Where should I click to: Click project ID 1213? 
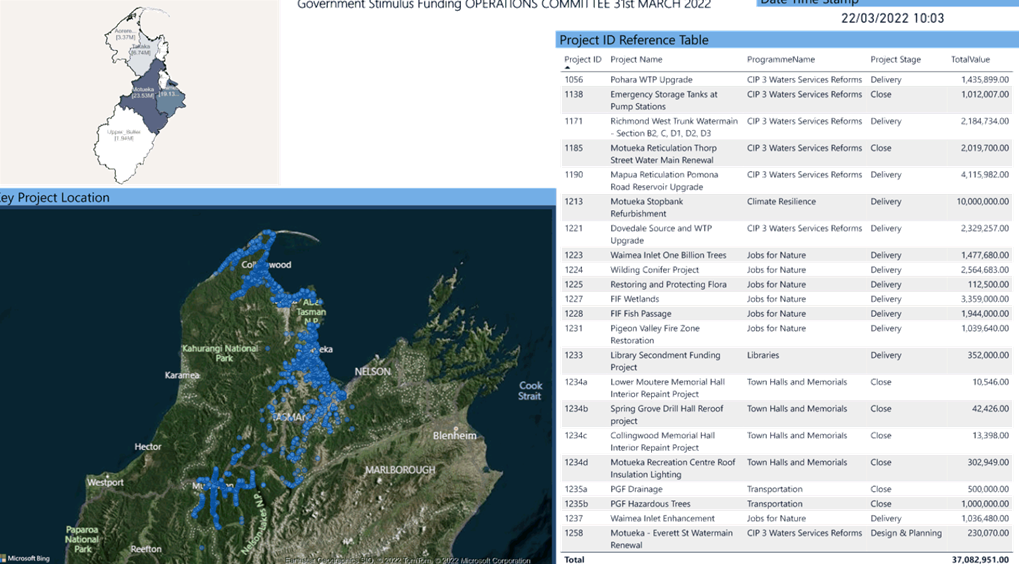pyautogui.click(x=574, y=201)
